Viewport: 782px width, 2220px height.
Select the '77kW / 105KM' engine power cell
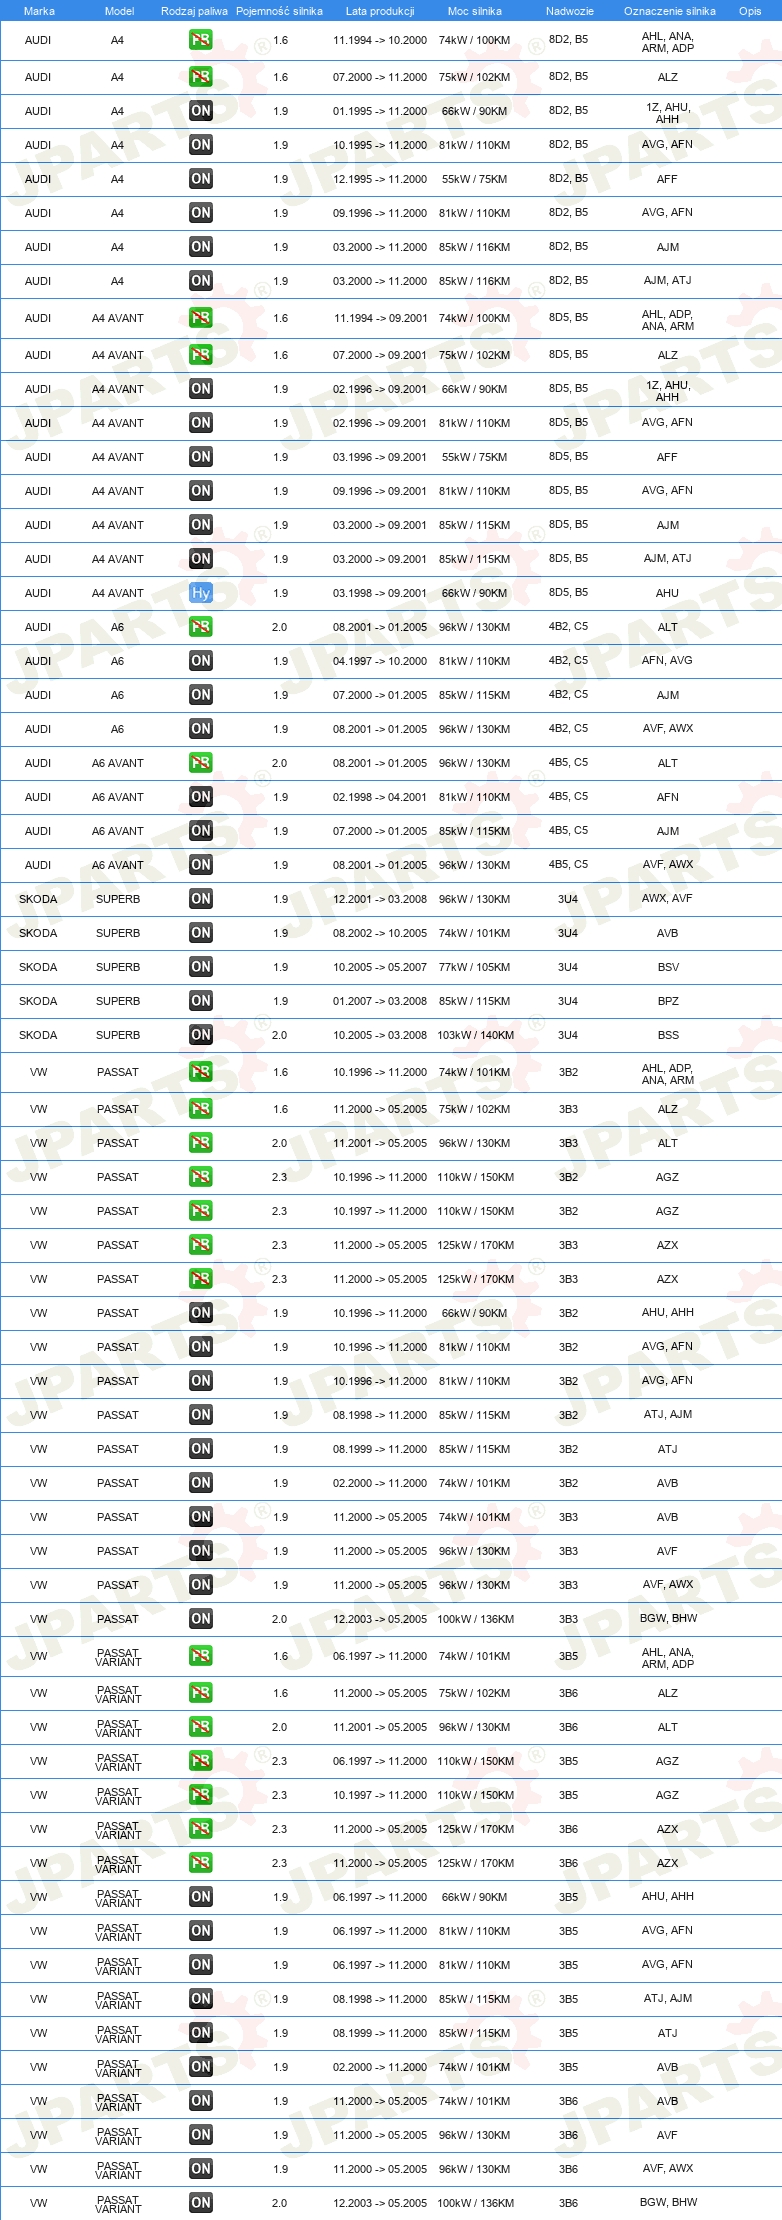click(x=475, y=967)
